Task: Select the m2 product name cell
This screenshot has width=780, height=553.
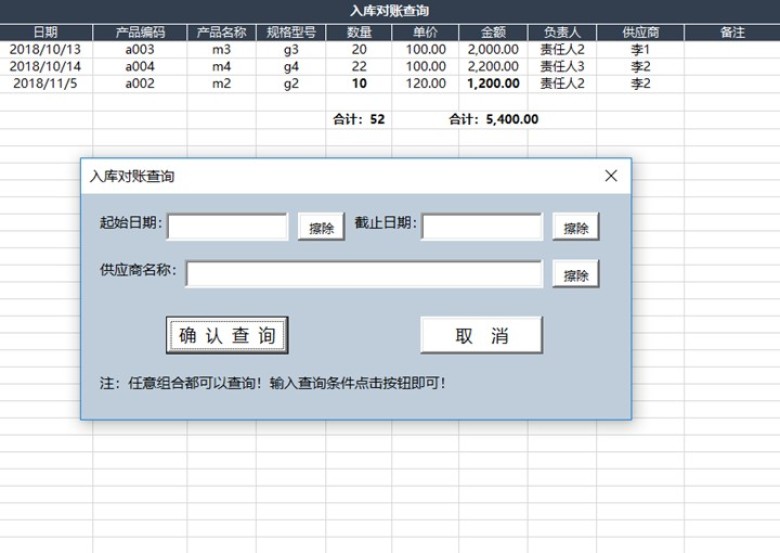Action: pos(221,84)
